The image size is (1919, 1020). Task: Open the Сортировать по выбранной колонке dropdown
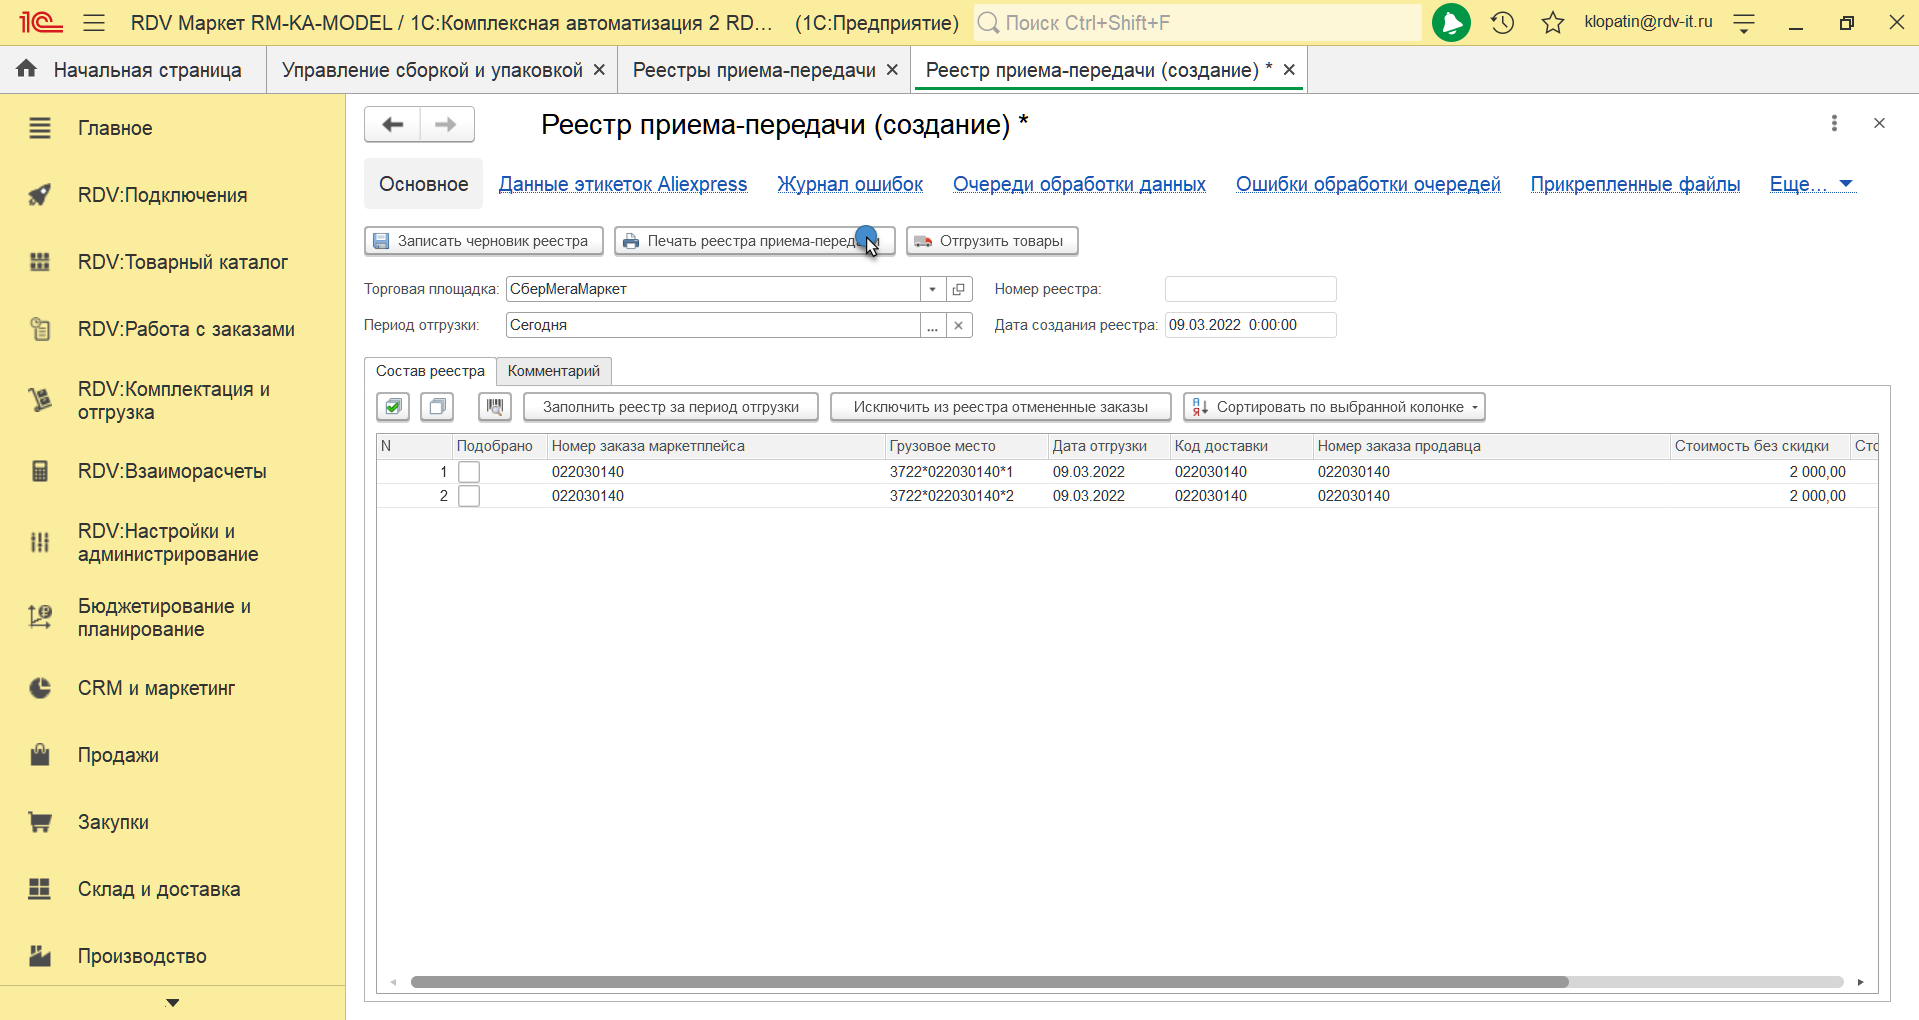1334,407
